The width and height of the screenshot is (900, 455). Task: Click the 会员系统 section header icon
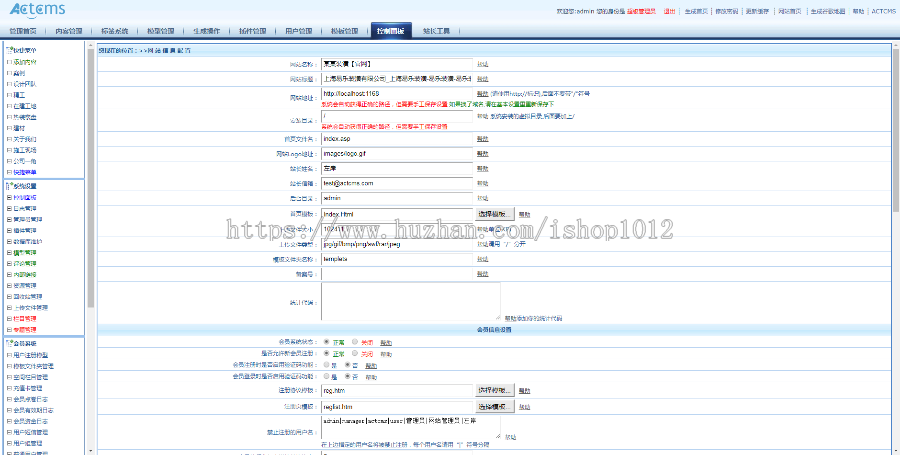9,344
